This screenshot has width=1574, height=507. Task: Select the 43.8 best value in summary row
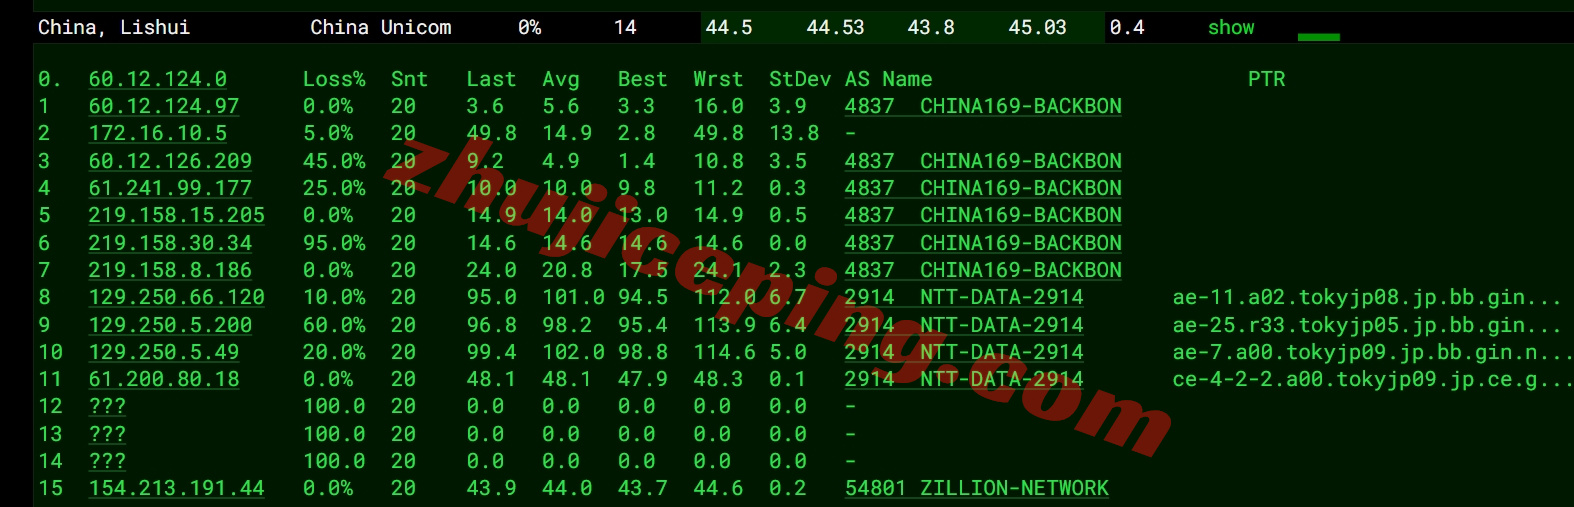point(931,28)
